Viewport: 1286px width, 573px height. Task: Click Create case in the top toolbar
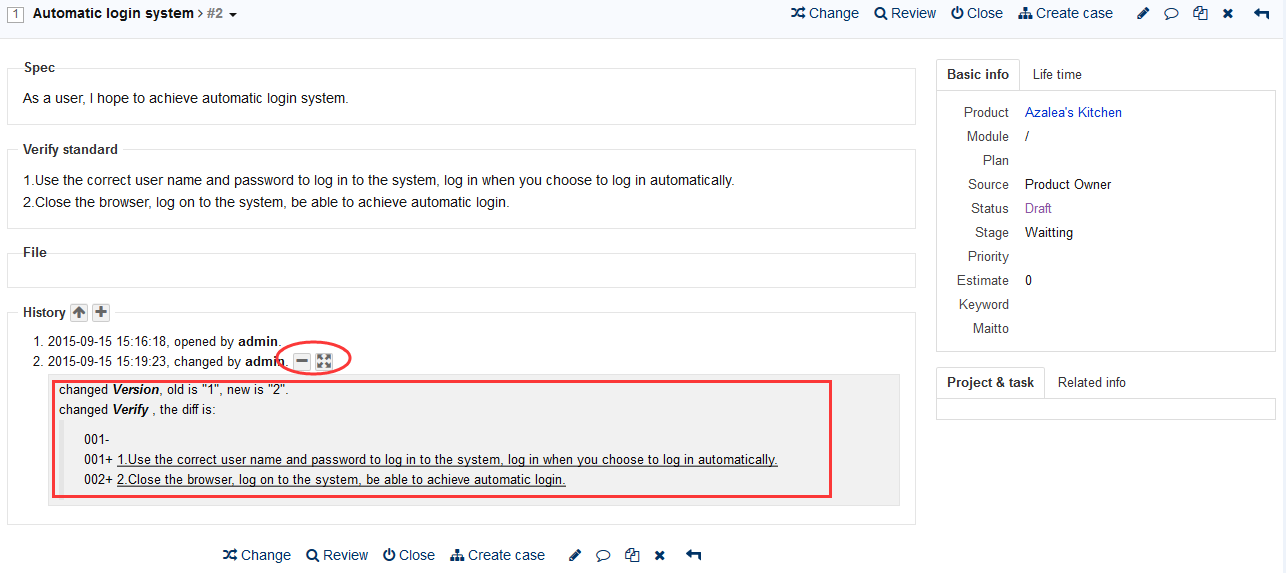1065,13
